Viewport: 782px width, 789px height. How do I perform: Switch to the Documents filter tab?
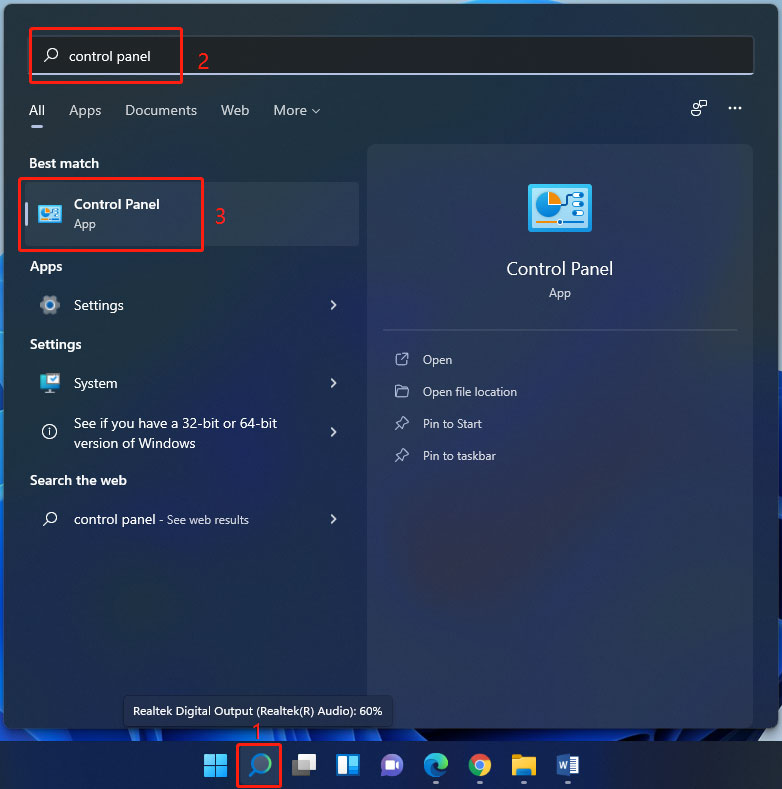[x=161, y=110]
